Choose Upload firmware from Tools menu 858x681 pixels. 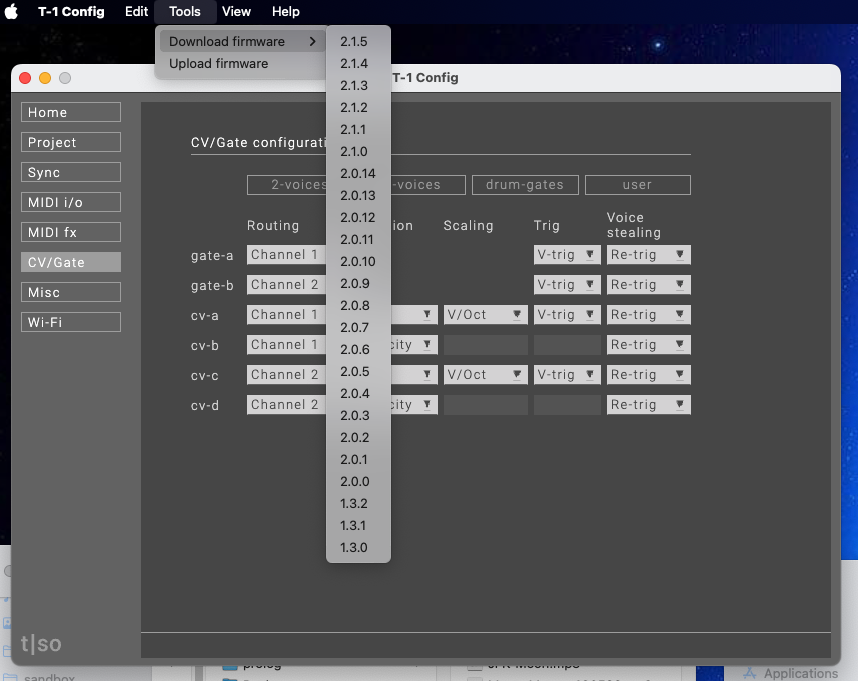(x=241, y=63)
